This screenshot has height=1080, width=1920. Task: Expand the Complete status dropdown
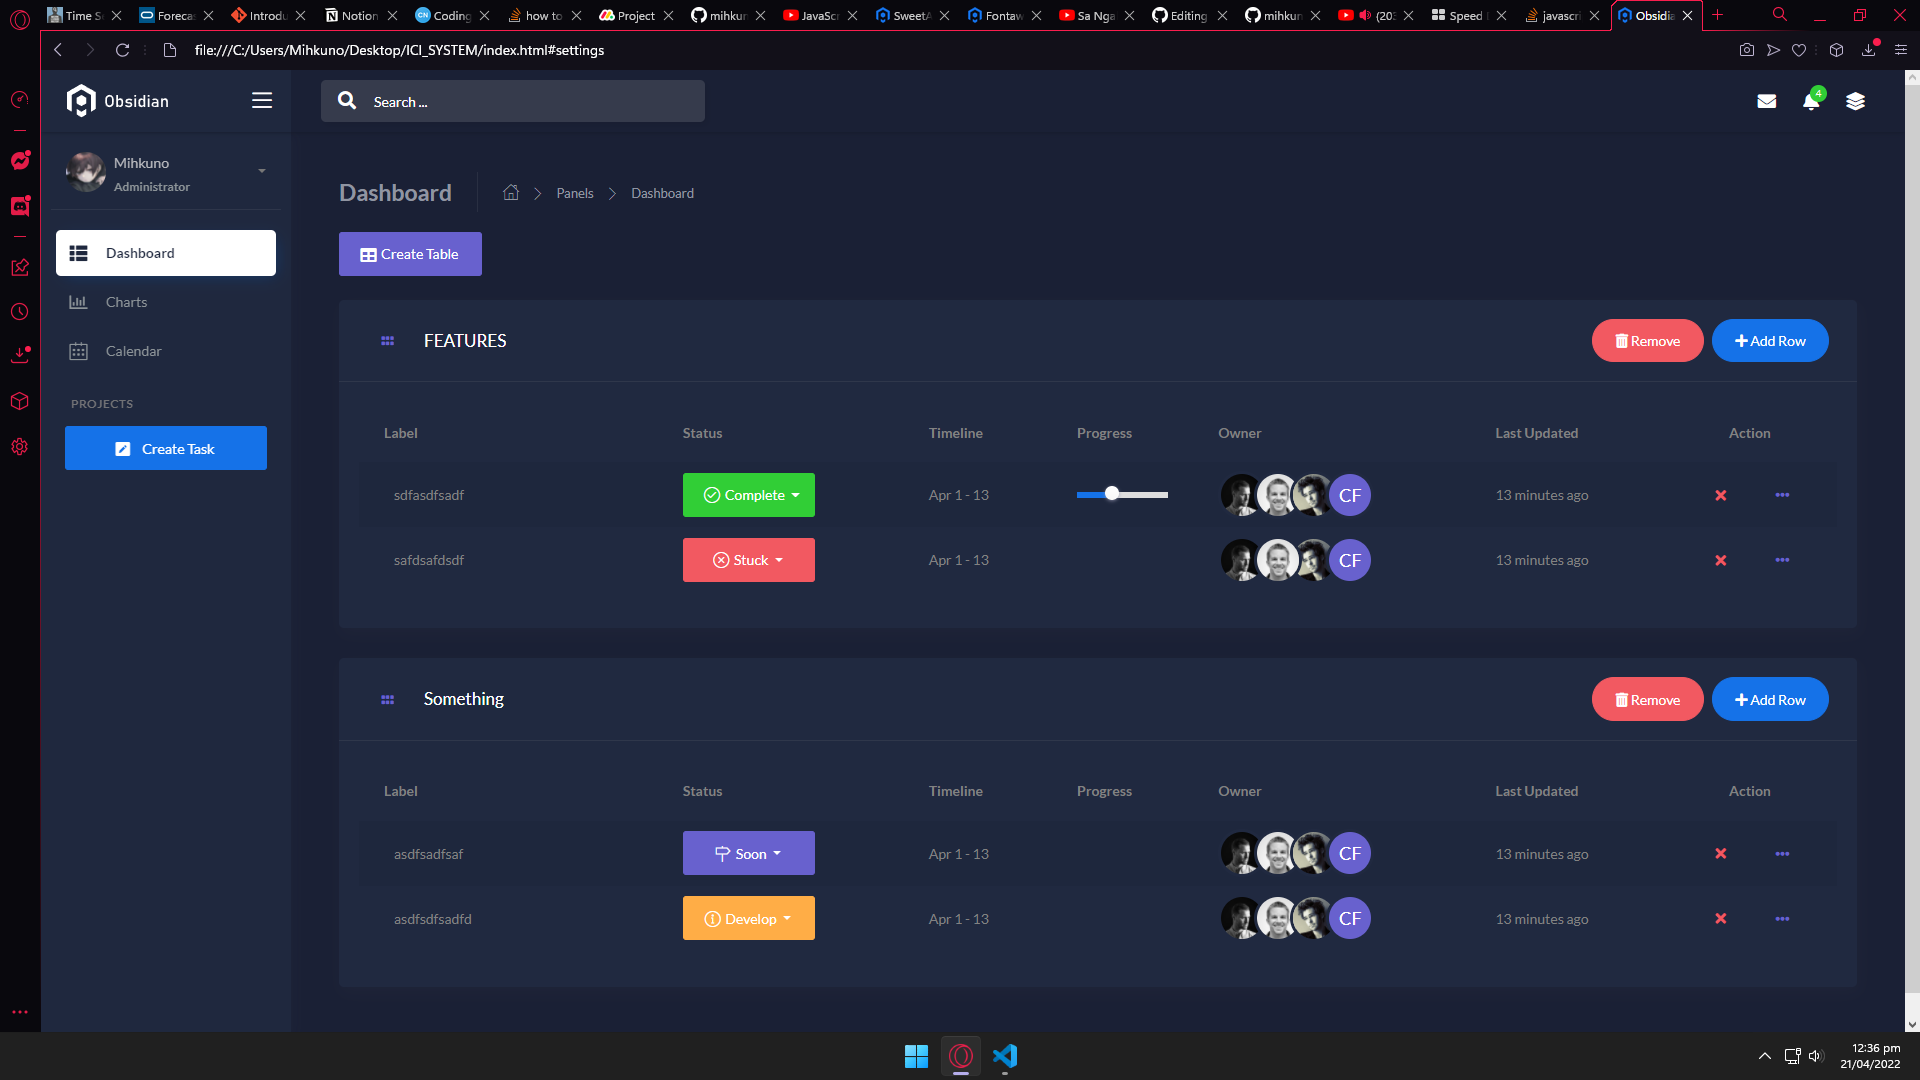pos(748,494)
